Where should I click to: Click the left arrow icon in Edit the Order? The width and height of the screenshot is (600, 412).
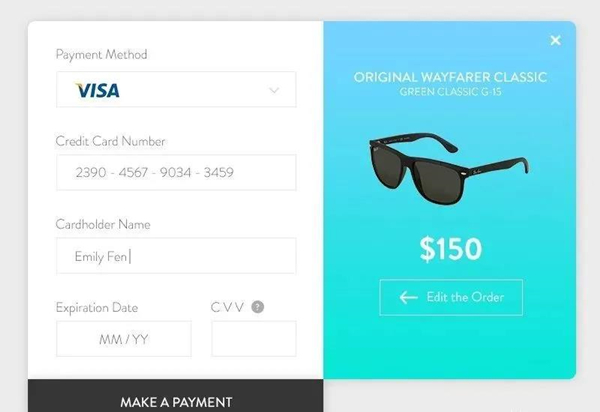[408, 297]
